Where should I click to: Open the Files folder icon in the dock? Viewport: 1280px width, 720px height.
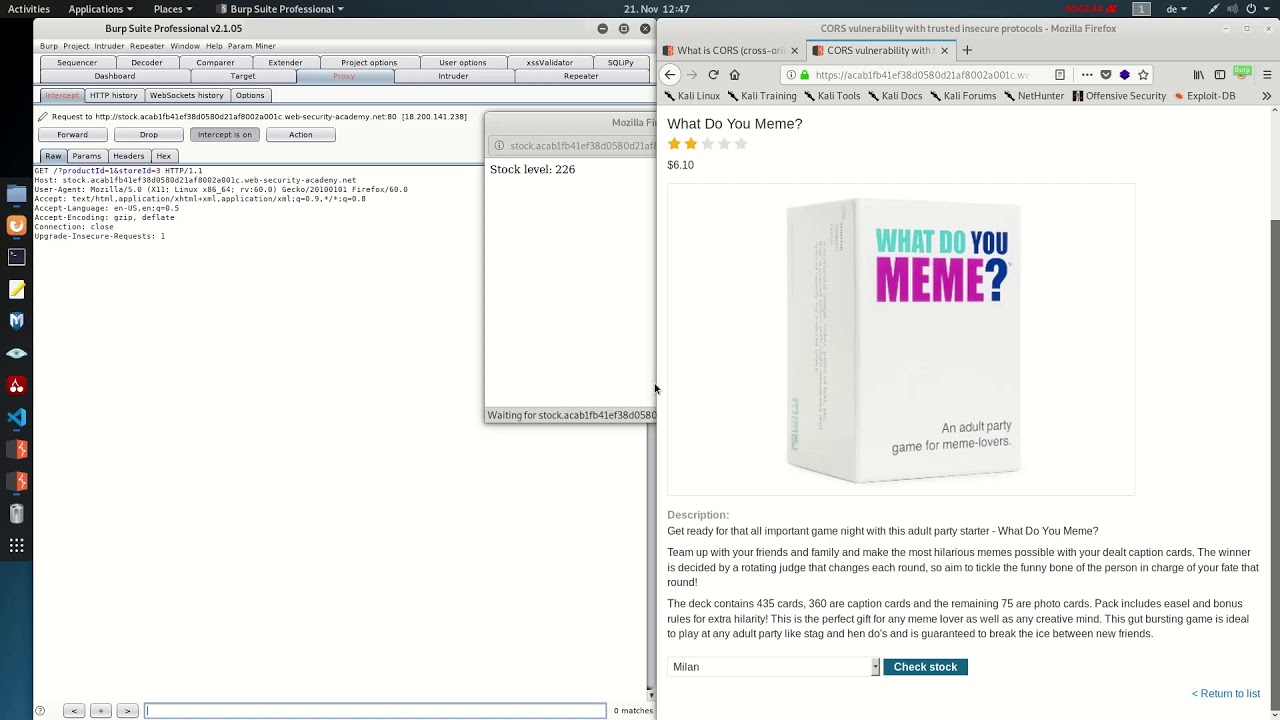tap(16, 194)
